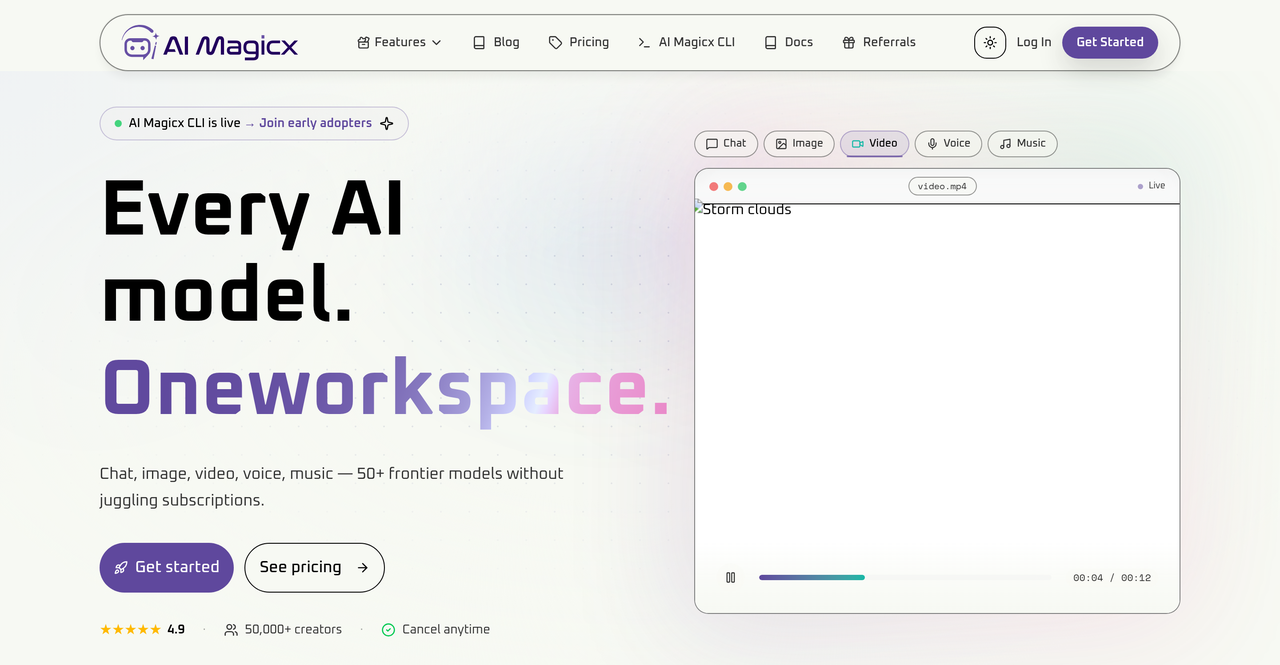The image size is (1280, 665).
Task: Click the 50,000+ creators text
Action: tap(293, 629)
